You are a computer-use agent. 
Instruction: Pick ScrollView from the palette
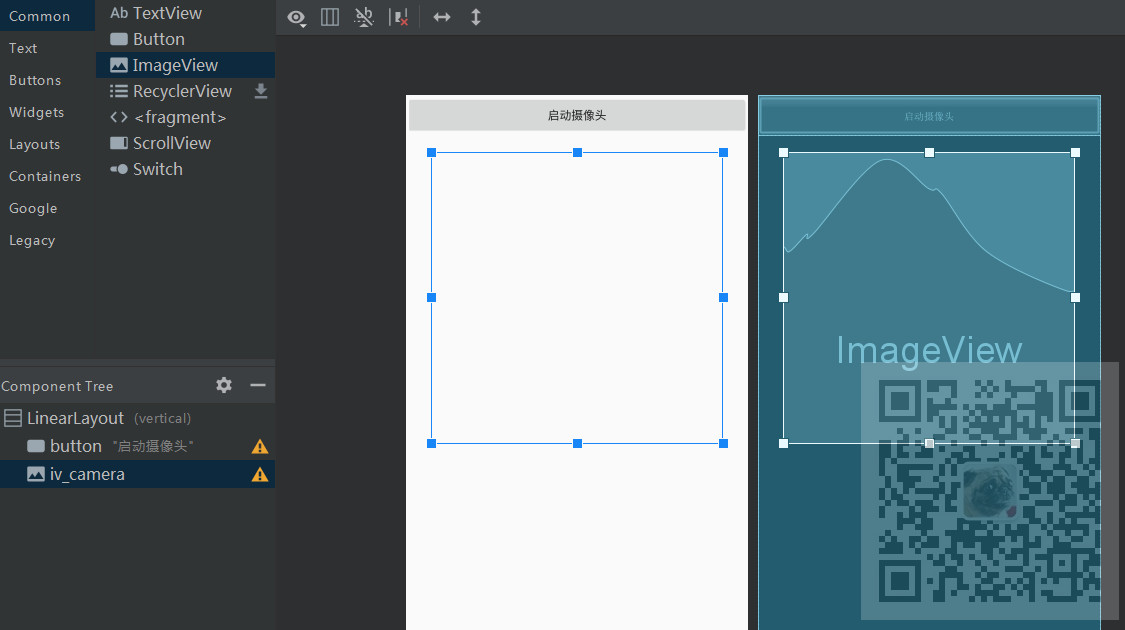(185, 143)
